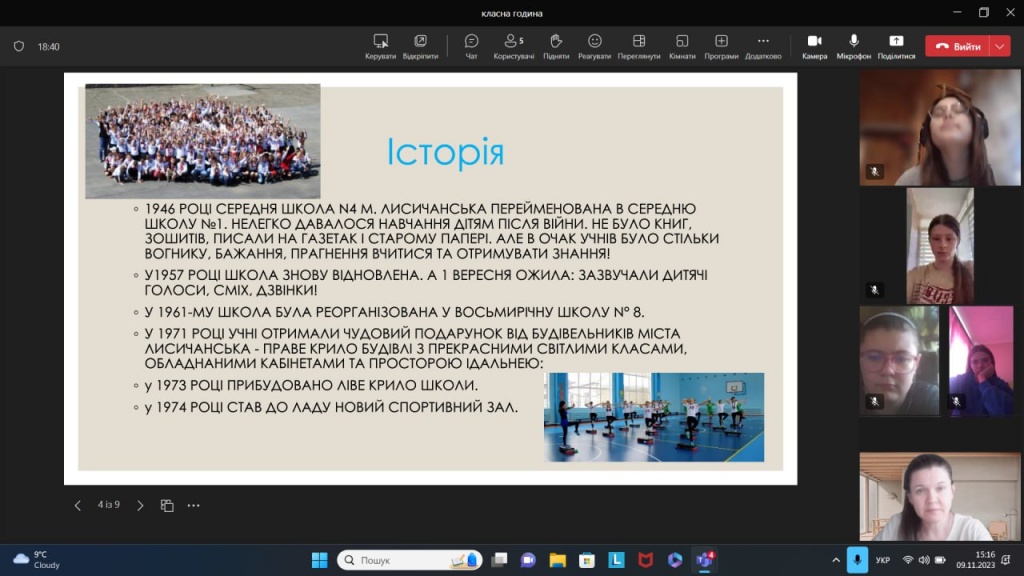The image size is (1024, 576).
Task: Toggle the Камера camera on or off
Action: [814, 46]
